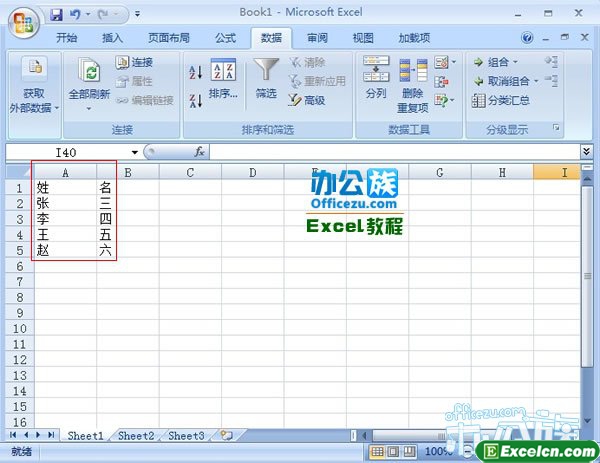
Task: Click 组合 group button
Action: 491,62
